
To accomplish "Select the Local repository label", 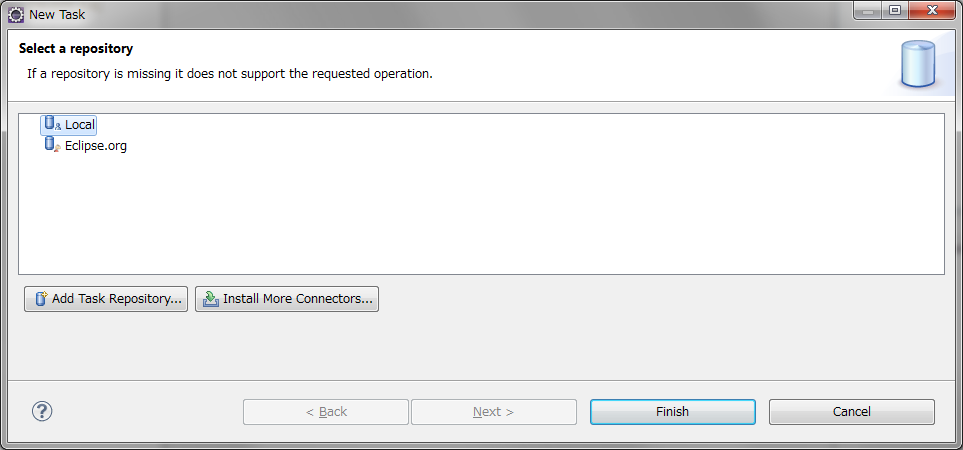I will pyautogui.click(x=80, y=125).
